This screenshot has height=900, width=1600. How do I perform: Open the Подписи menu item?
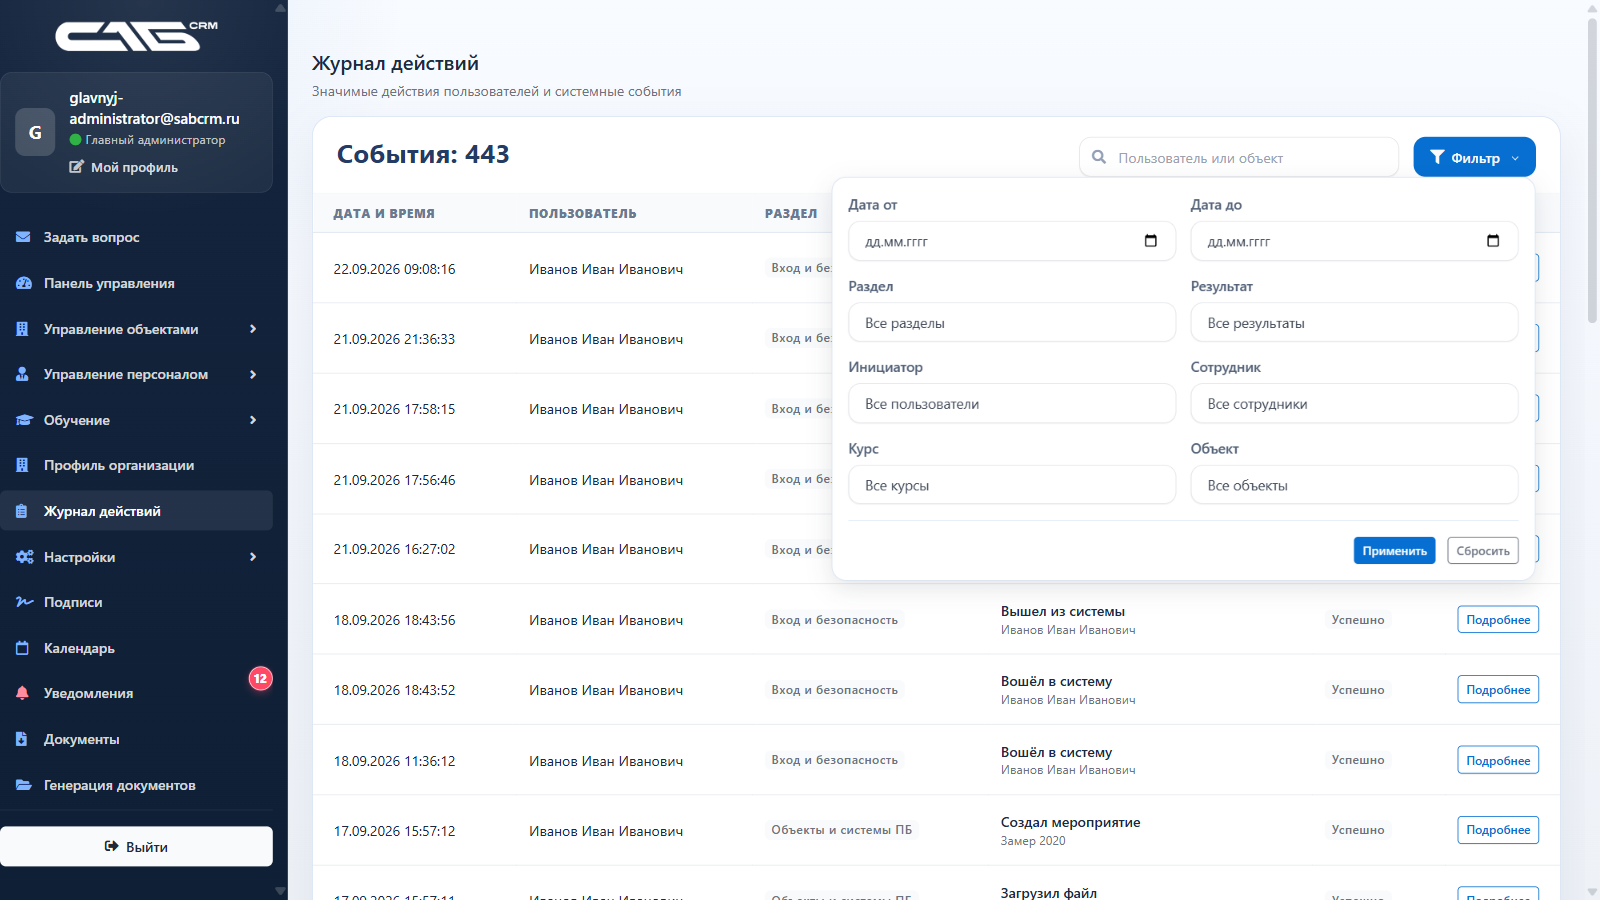tap(136, 602)
